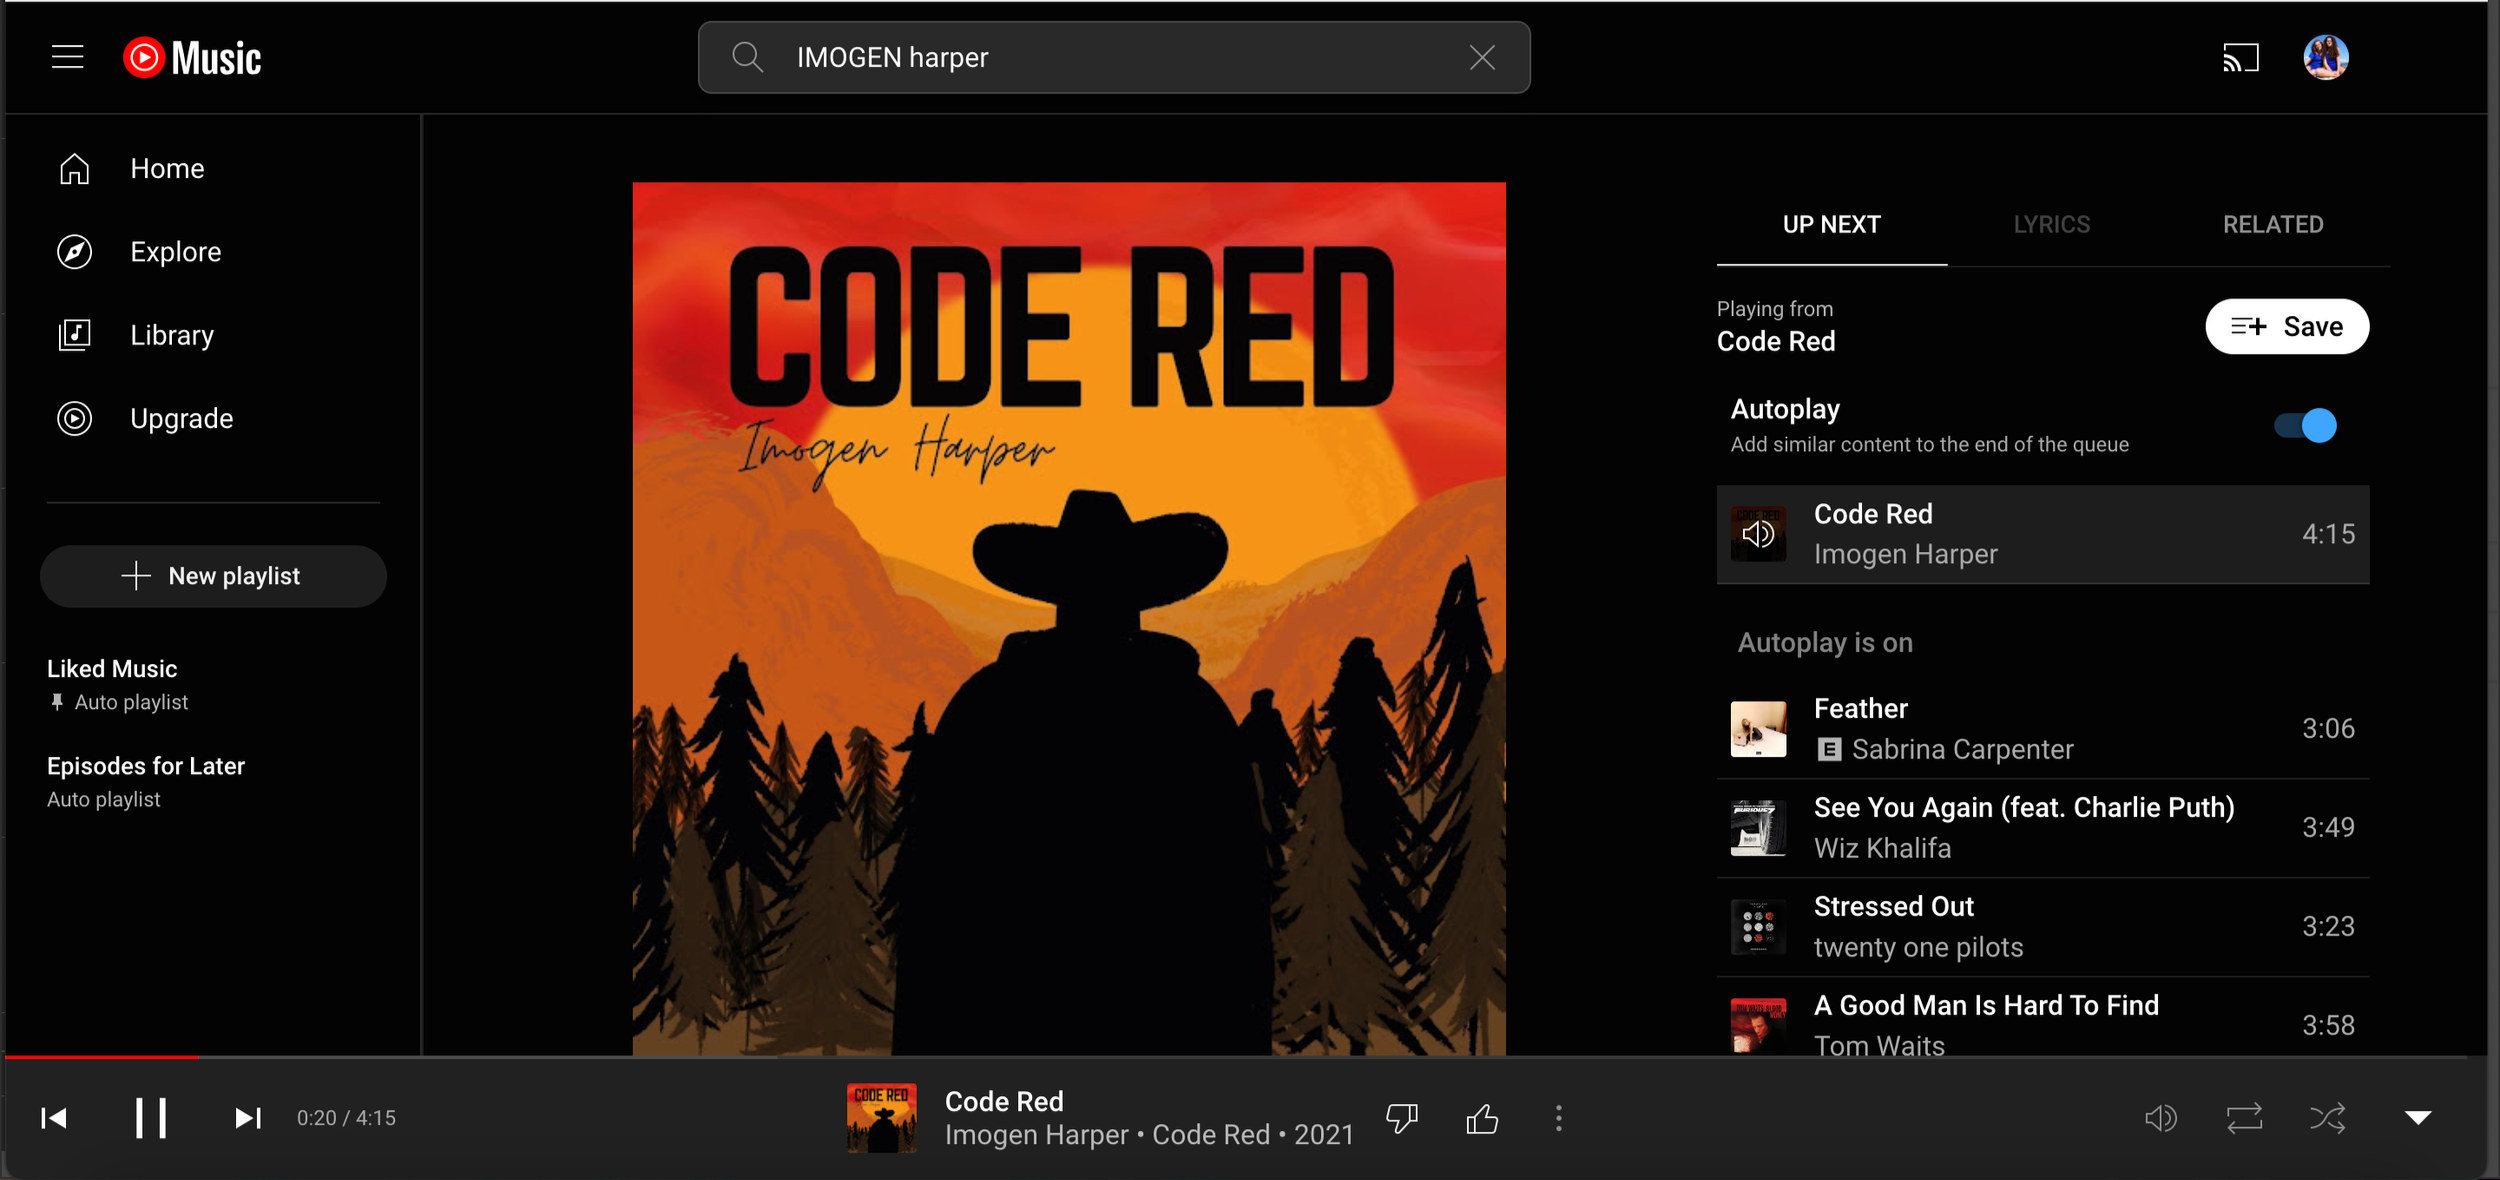This screenshot has width=2500, height=1180.
Task: Click the Code Red source title under Playing from
Action: tap(1775, 341)
